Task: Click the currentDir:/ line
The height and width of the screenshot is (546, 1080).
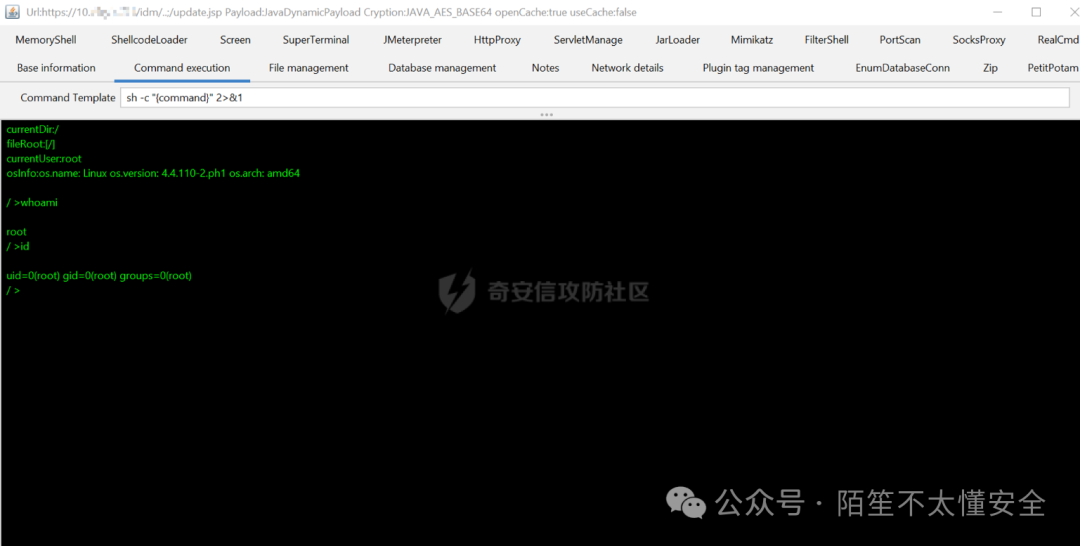Action: click(32, 129)
